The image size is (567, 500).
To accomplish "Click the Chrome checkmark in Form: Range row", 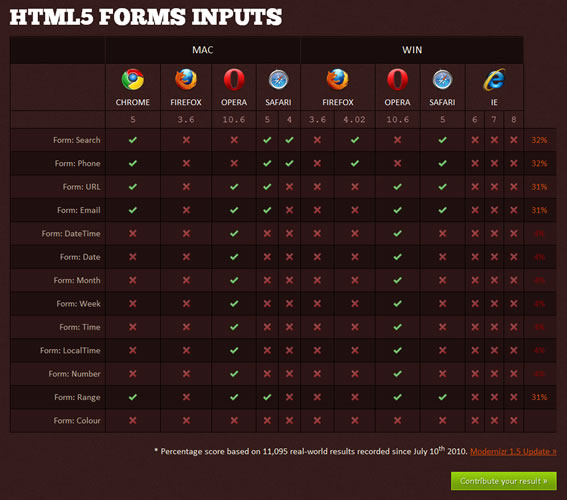I will 133,397.
